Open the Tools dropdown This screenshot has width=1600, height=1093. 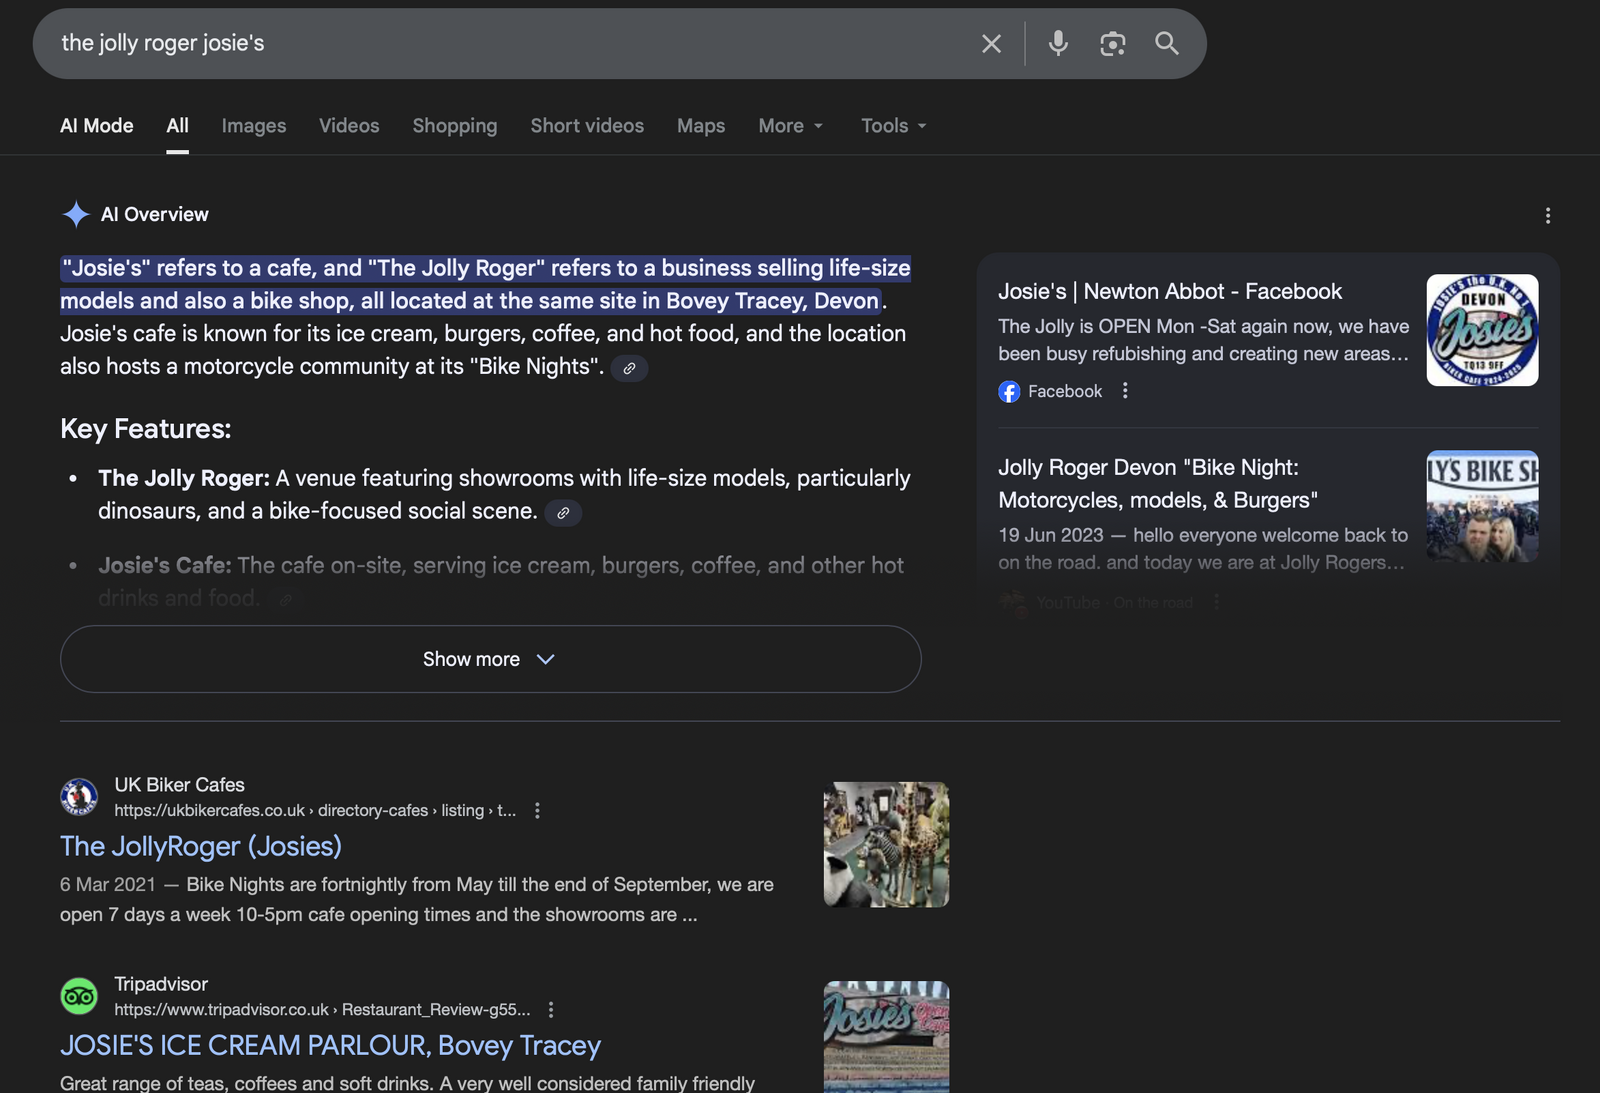click(893, 126)
